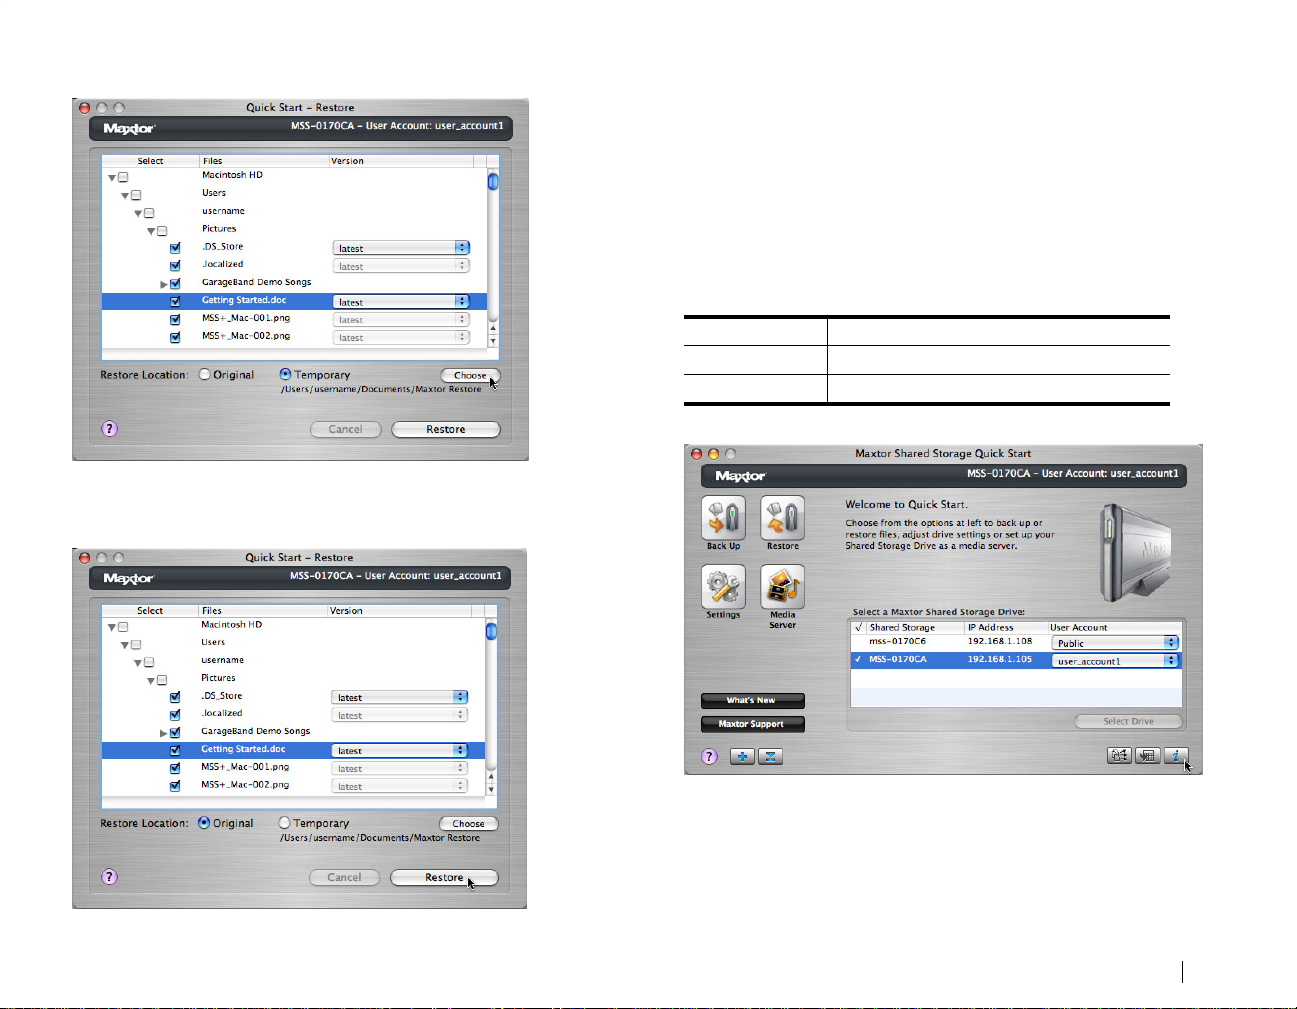Click the Shared Storage column header
This screenshot has width=1297, height=1009.
point(915,628)
